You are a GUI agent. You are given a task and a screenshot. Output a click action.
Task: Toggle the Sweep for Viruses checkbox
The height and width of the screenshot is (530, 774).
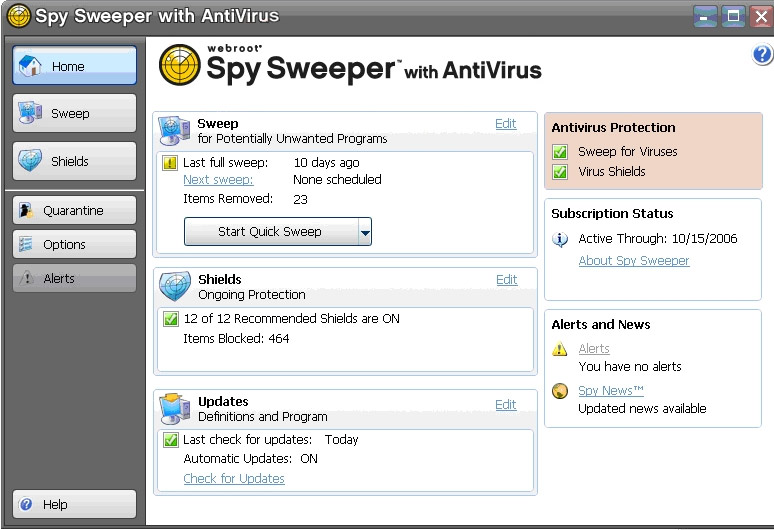pyautogui.click(x=560, y=152)
